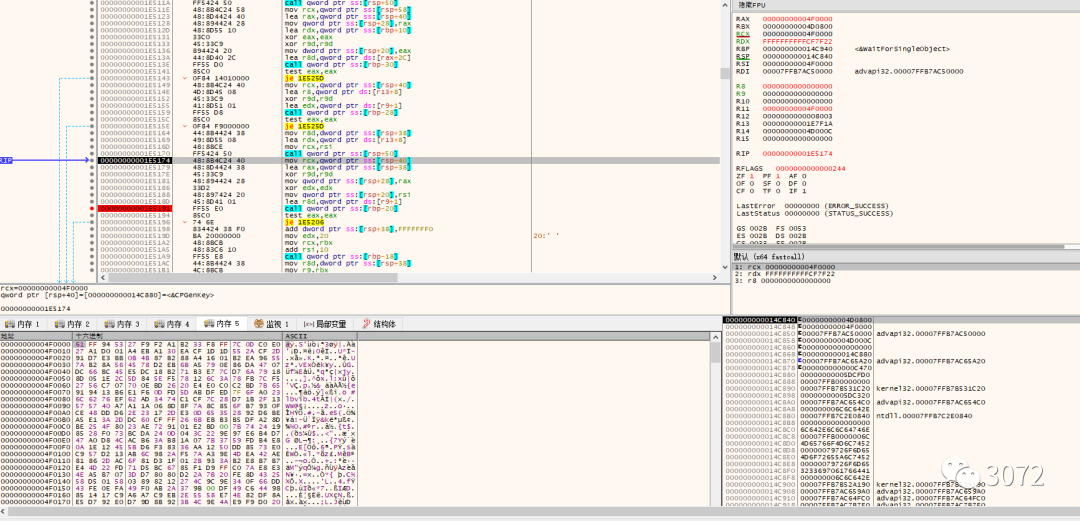The height and width of the screenshot is (521, 1080).
Task: Toggle breakpoint bullet at 00000000001E5159
Action: pos(92,112)
